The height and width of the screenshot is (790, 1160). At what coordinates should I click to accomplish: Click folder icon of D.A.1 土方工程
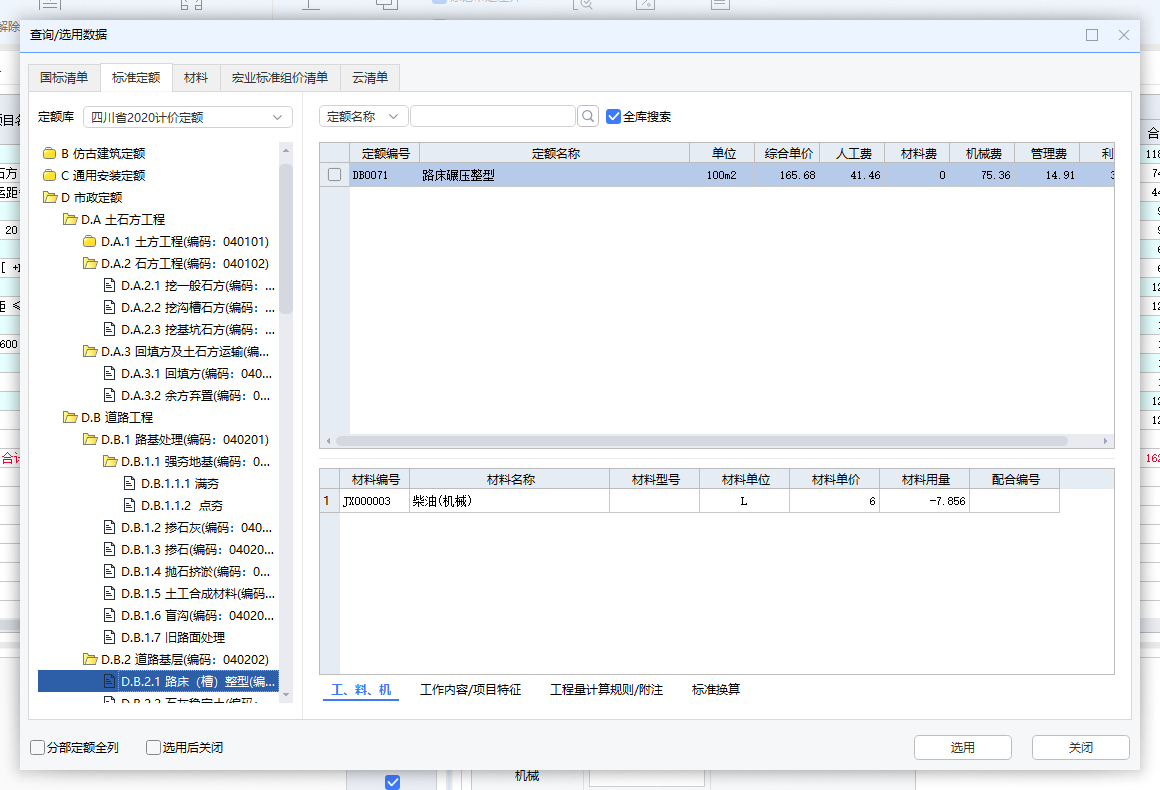[90, 241]
